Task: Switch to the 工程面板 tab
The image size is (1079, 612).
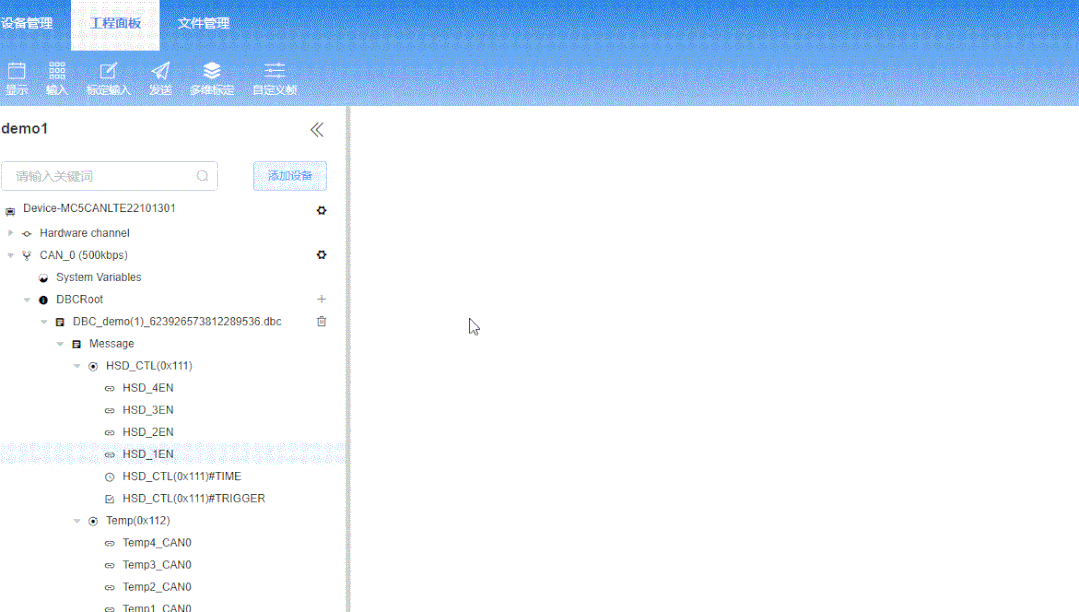Action: pyautogui.click(x=115, y=25)
